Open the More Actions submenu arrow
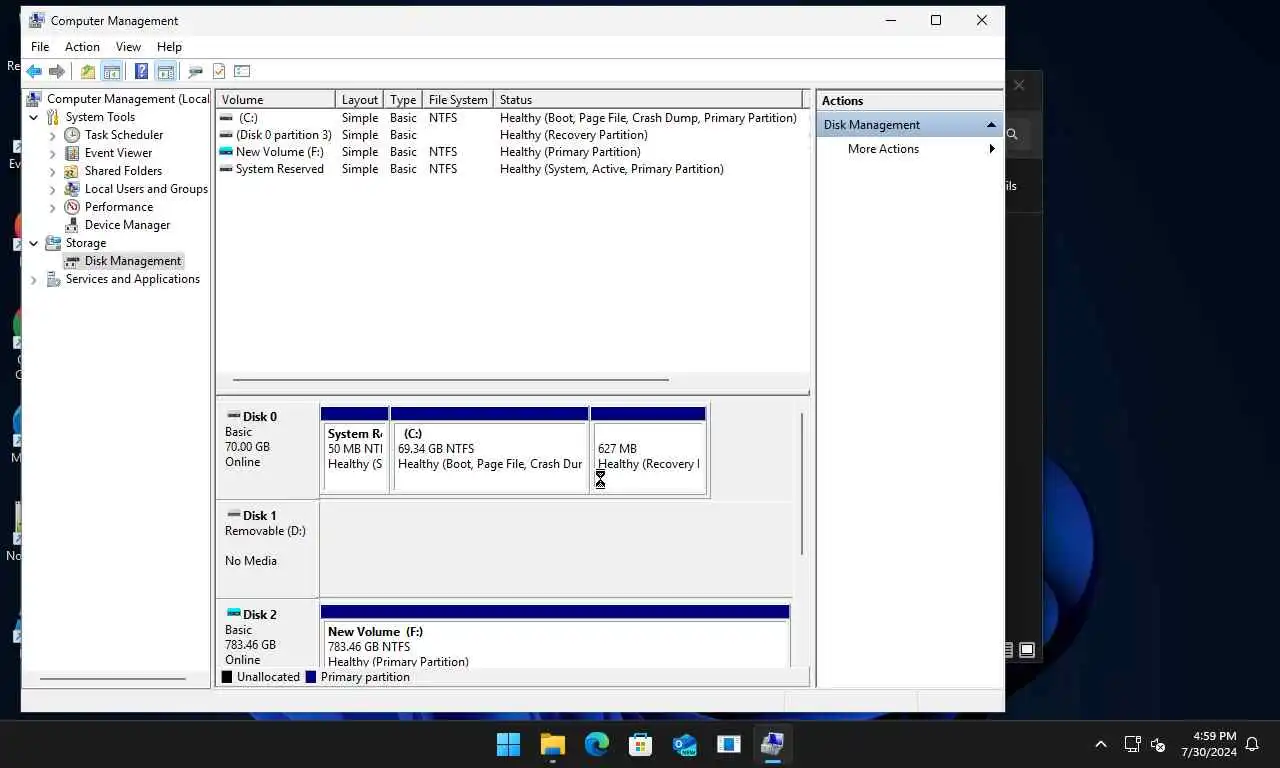 pyautogui.click(x=992, y=149)
